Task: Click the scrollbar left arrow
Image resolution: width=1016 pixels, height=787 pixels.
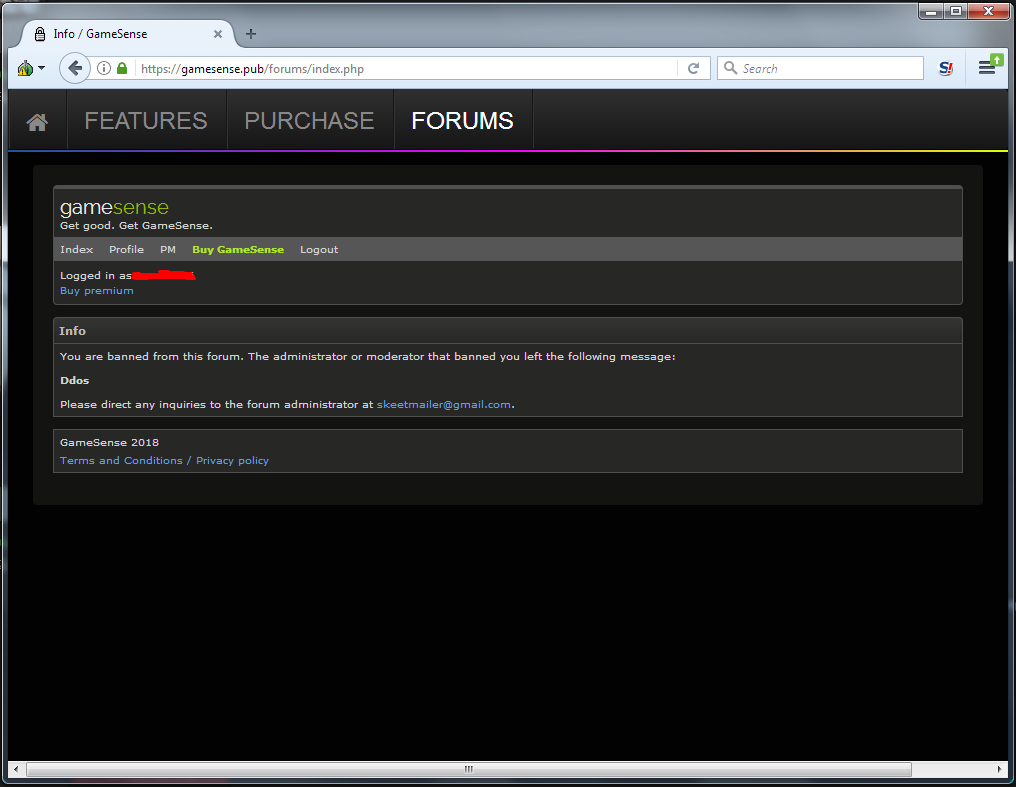Action: coord(16,769)
